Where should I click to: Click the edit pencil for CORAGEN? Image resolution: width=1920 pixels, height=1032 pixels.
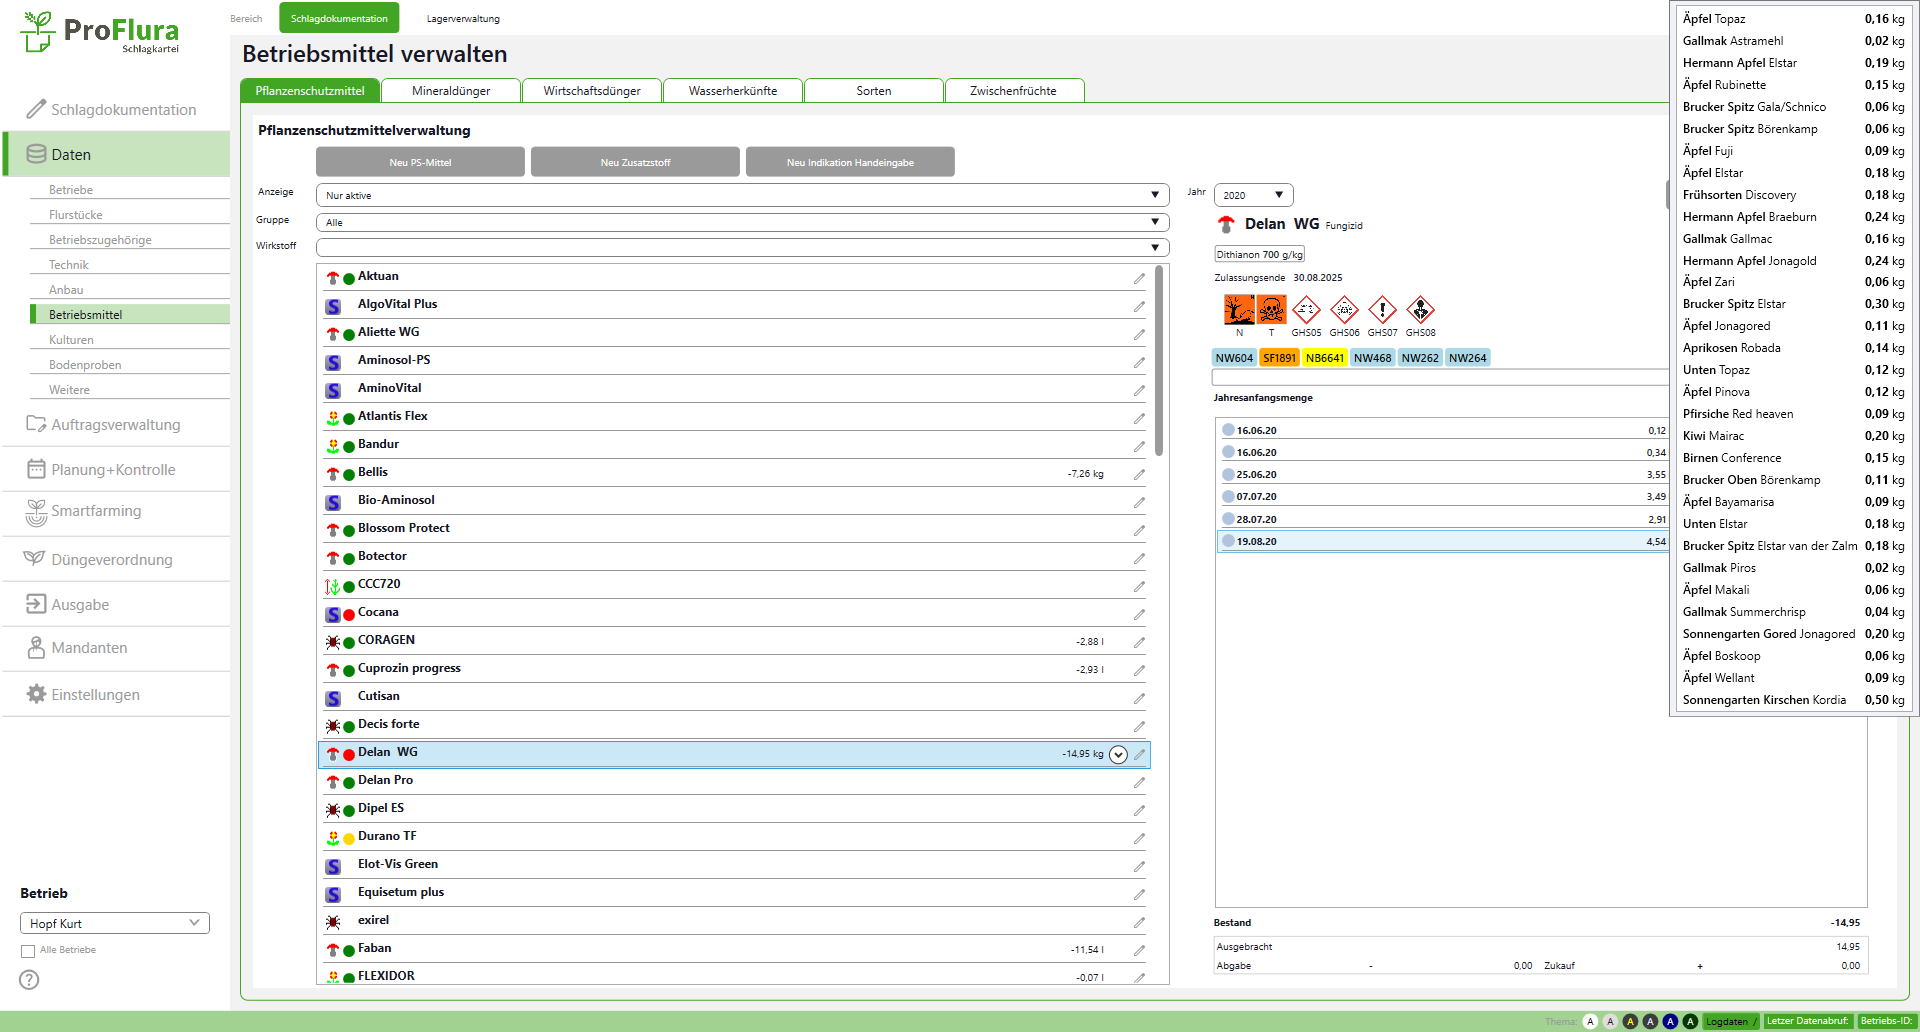pos(1139,642)
